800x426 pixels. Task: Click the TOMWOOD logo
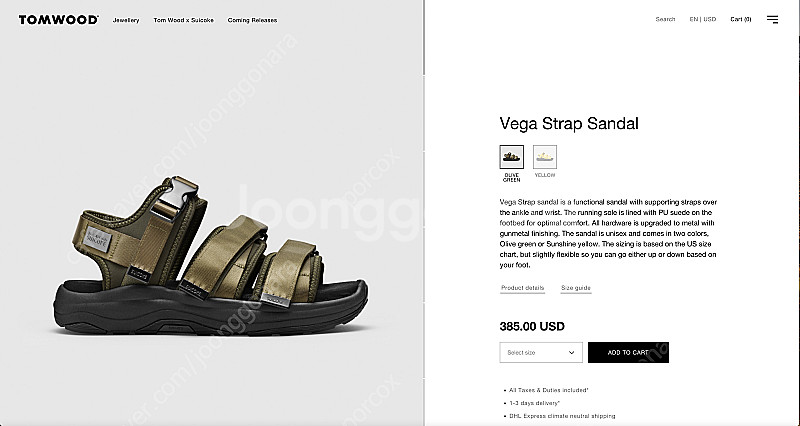click(x=58, y=20)
